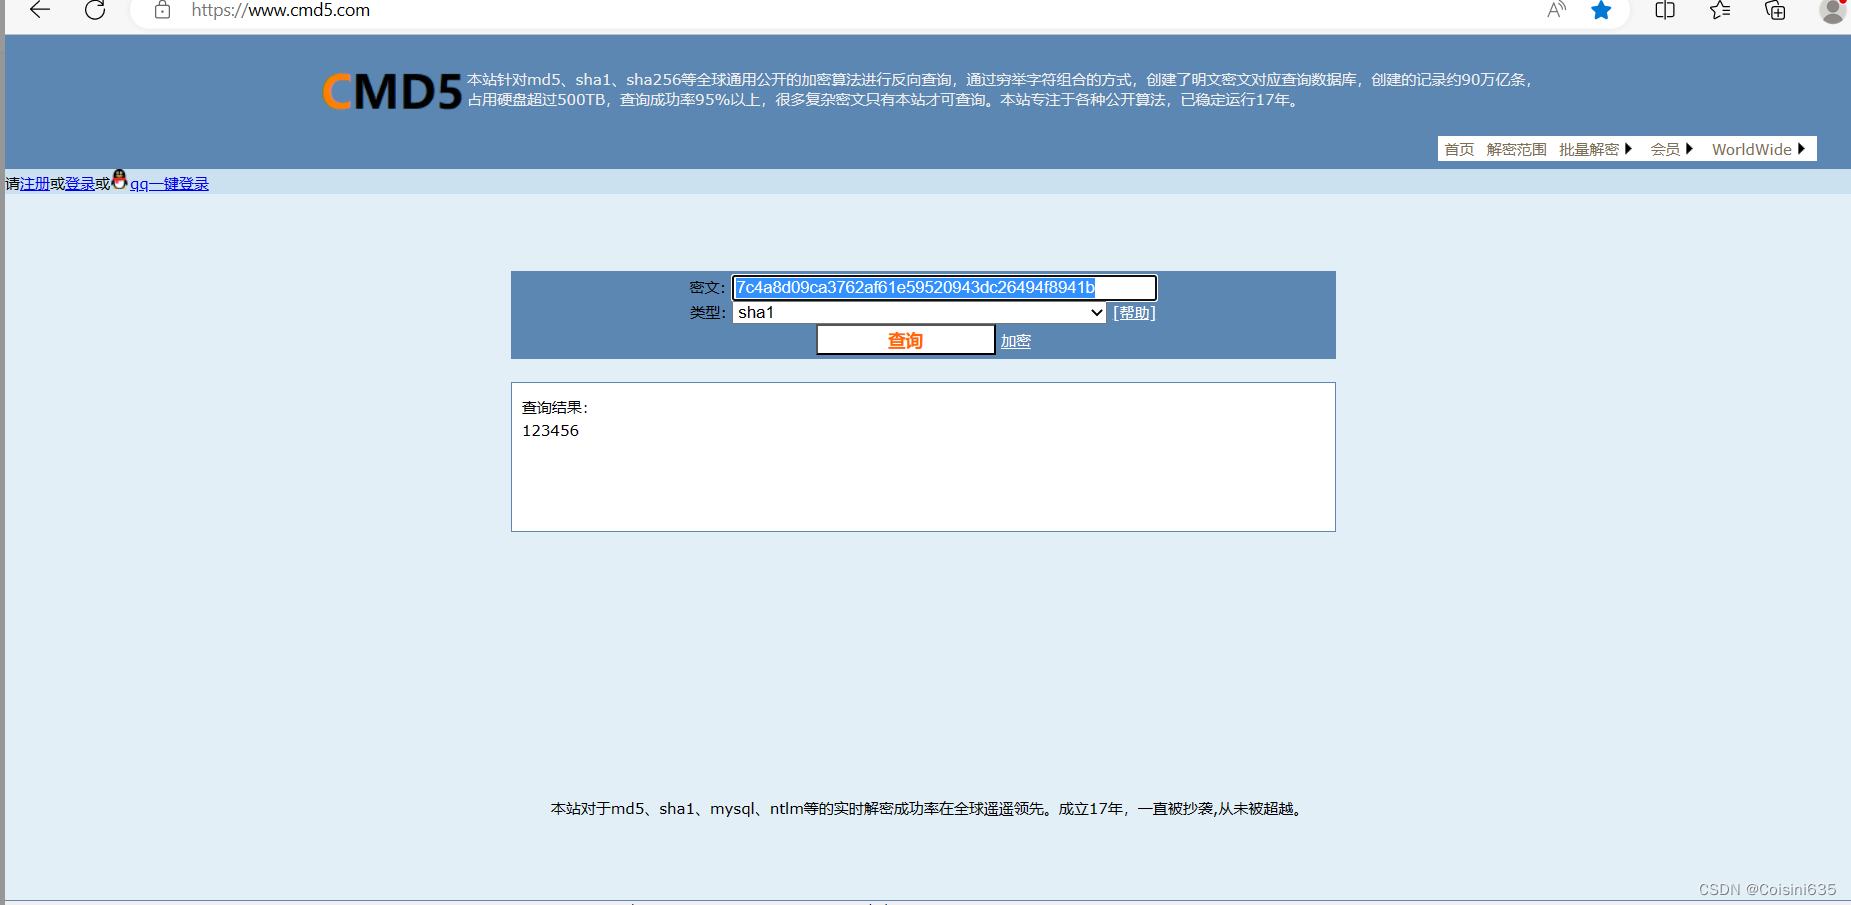
Task: Open the 加密 encrypt link
Action: [1015, 341]
